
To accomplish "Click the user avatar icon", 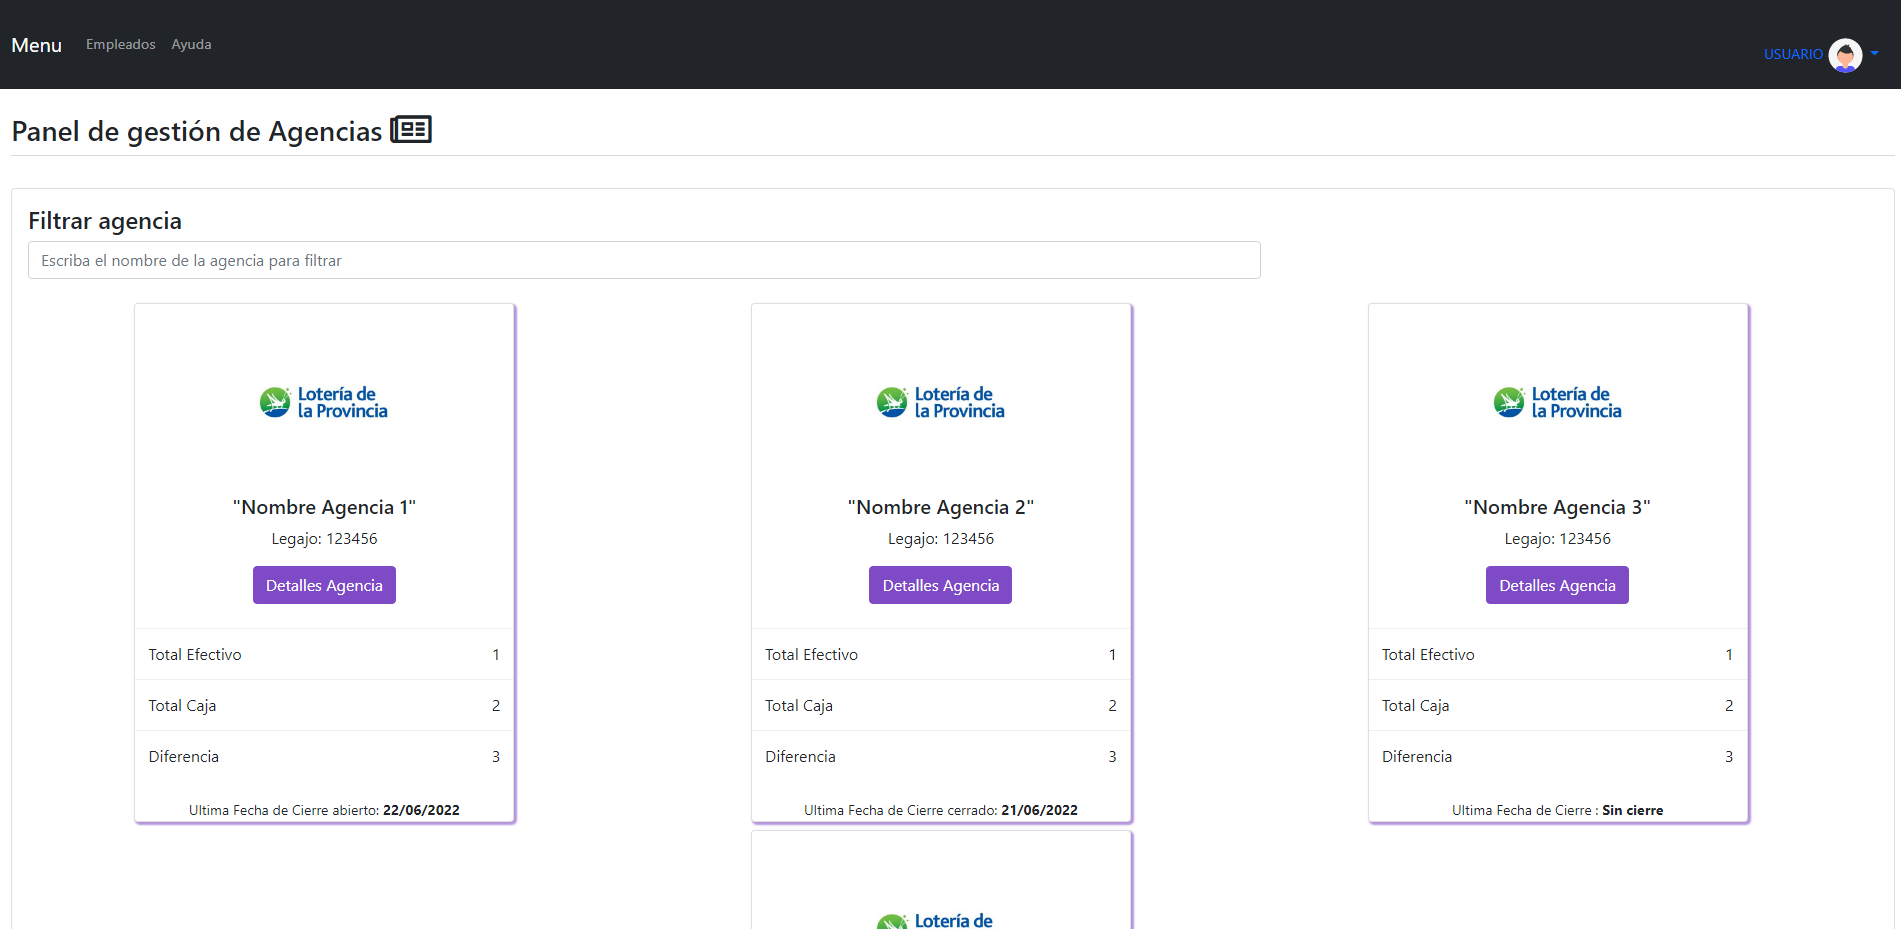I will (x=1845, y=55).
